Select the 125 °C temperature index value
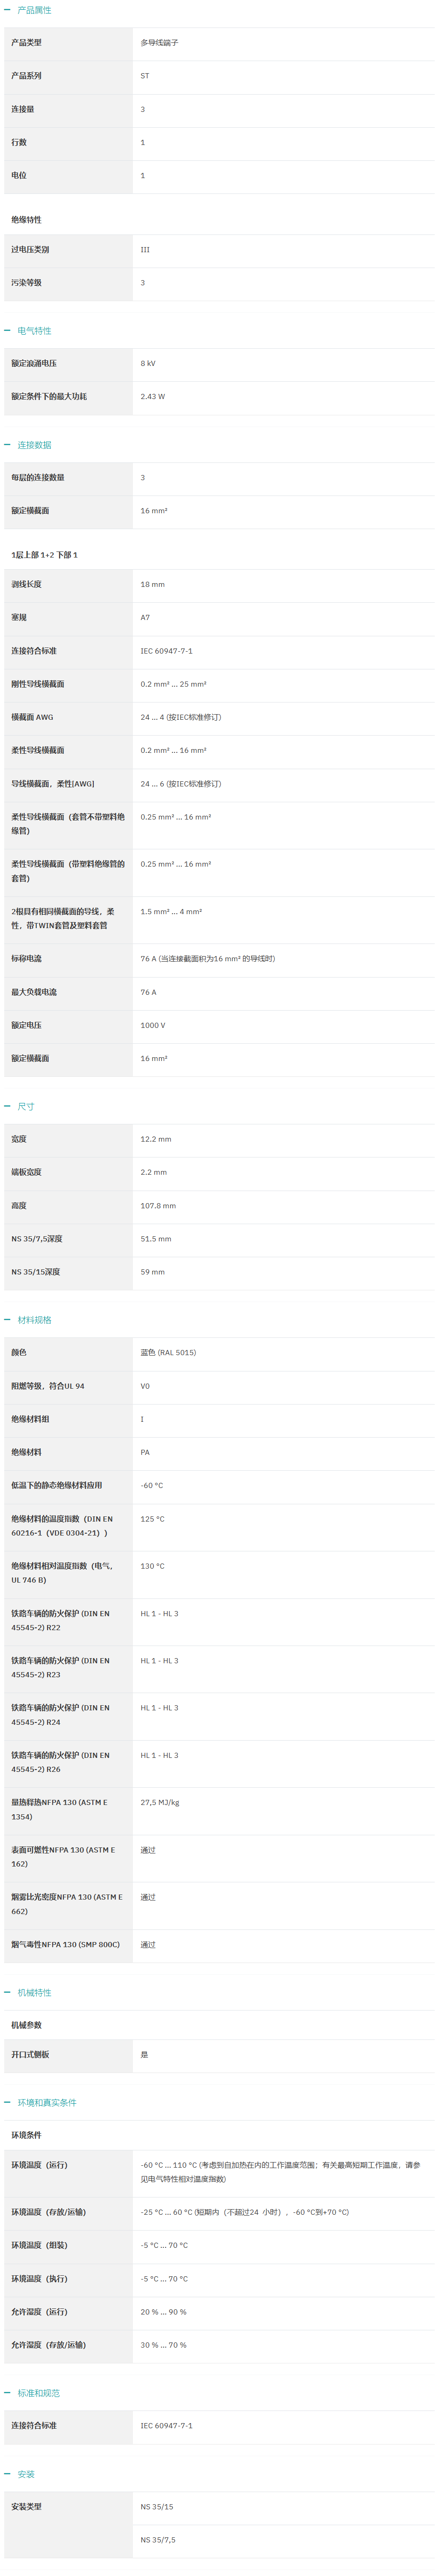 click(153, 1519)
